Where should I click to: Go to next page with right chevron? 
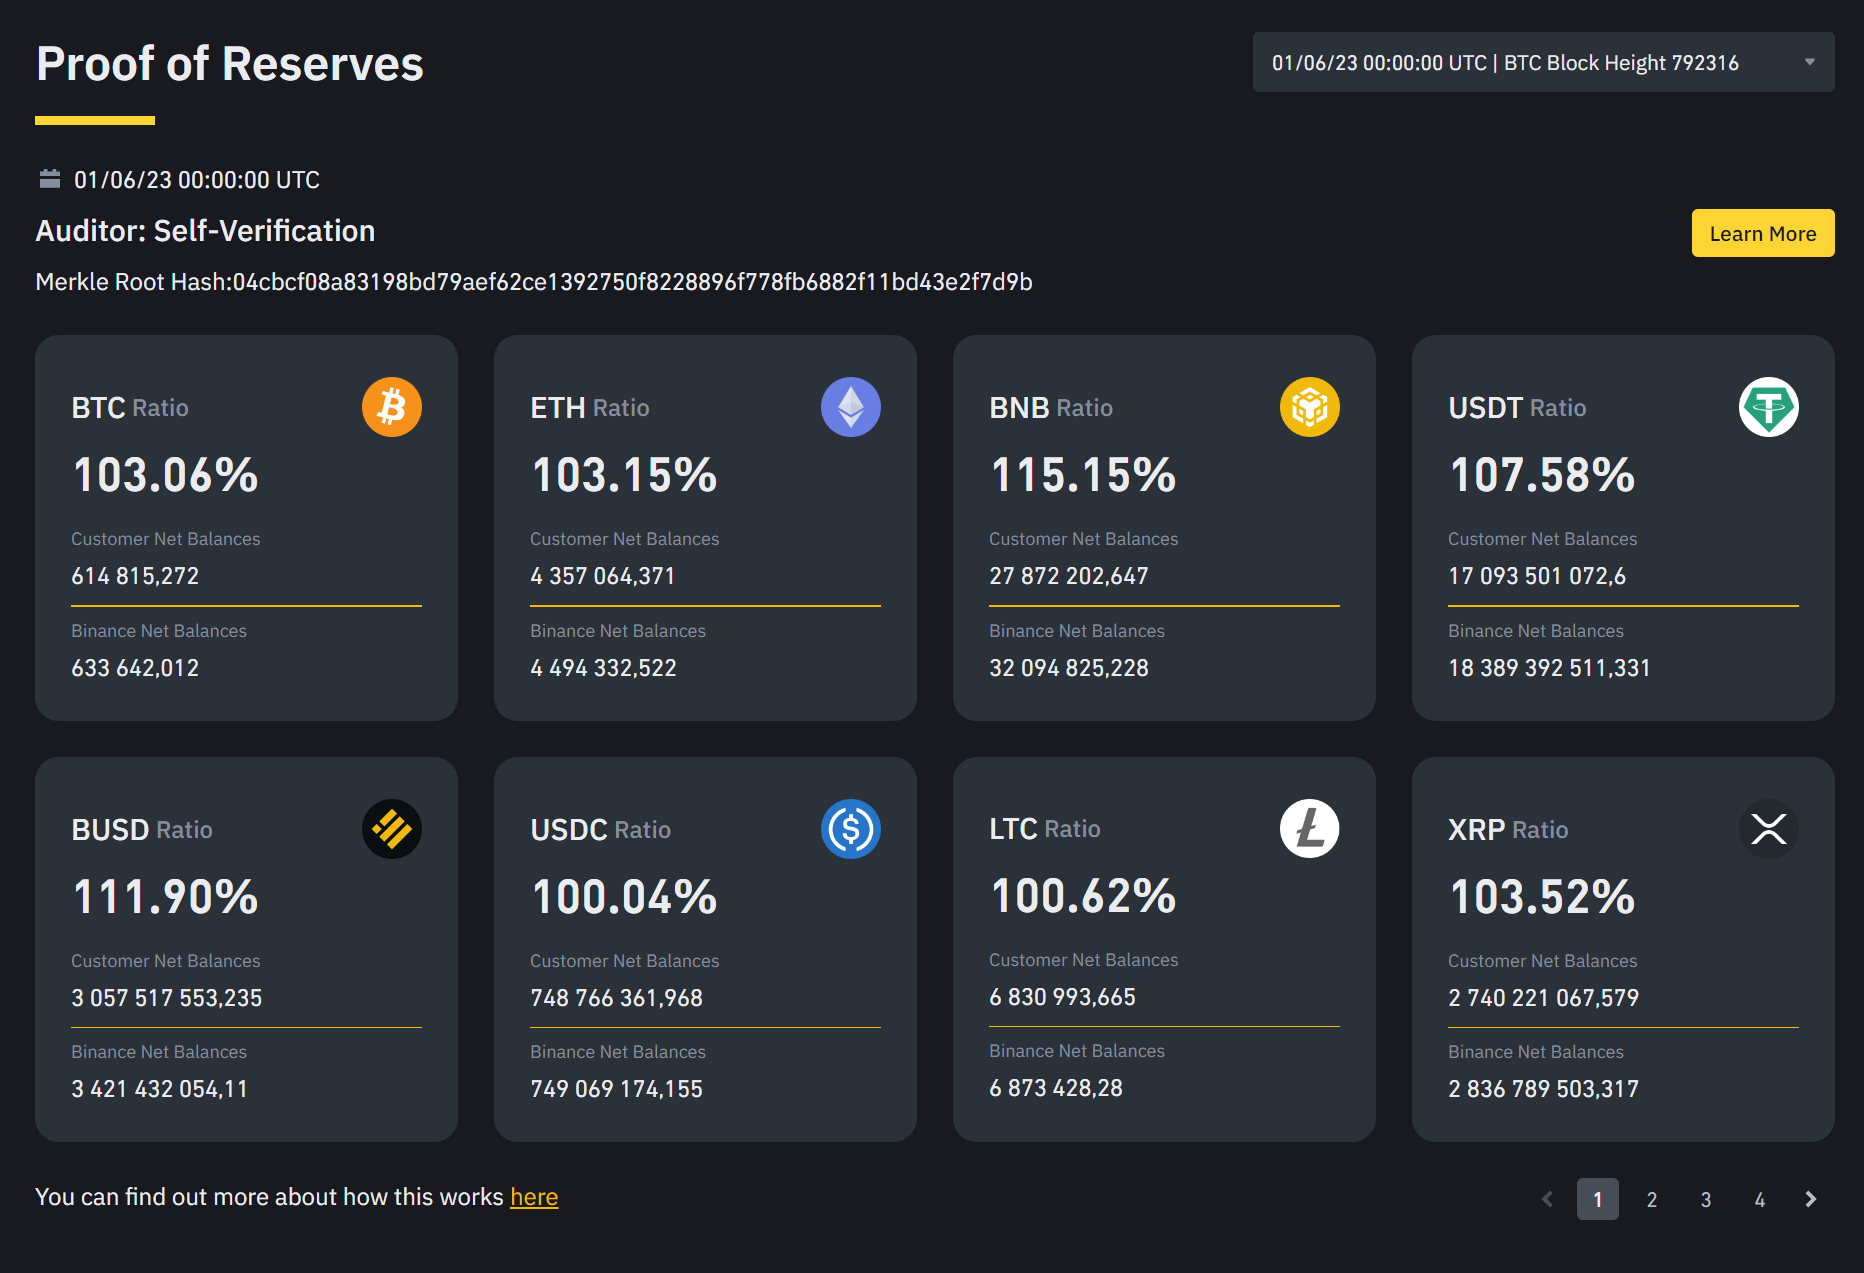1810,1199
